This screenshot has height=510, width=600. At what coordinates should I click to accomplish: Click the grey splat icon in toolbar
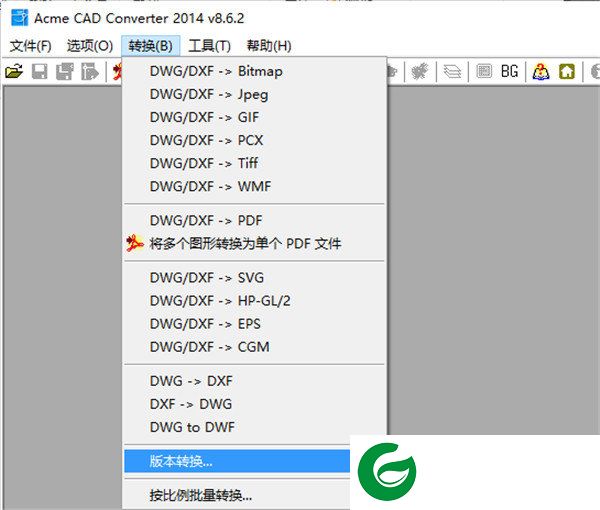(420, 72)
